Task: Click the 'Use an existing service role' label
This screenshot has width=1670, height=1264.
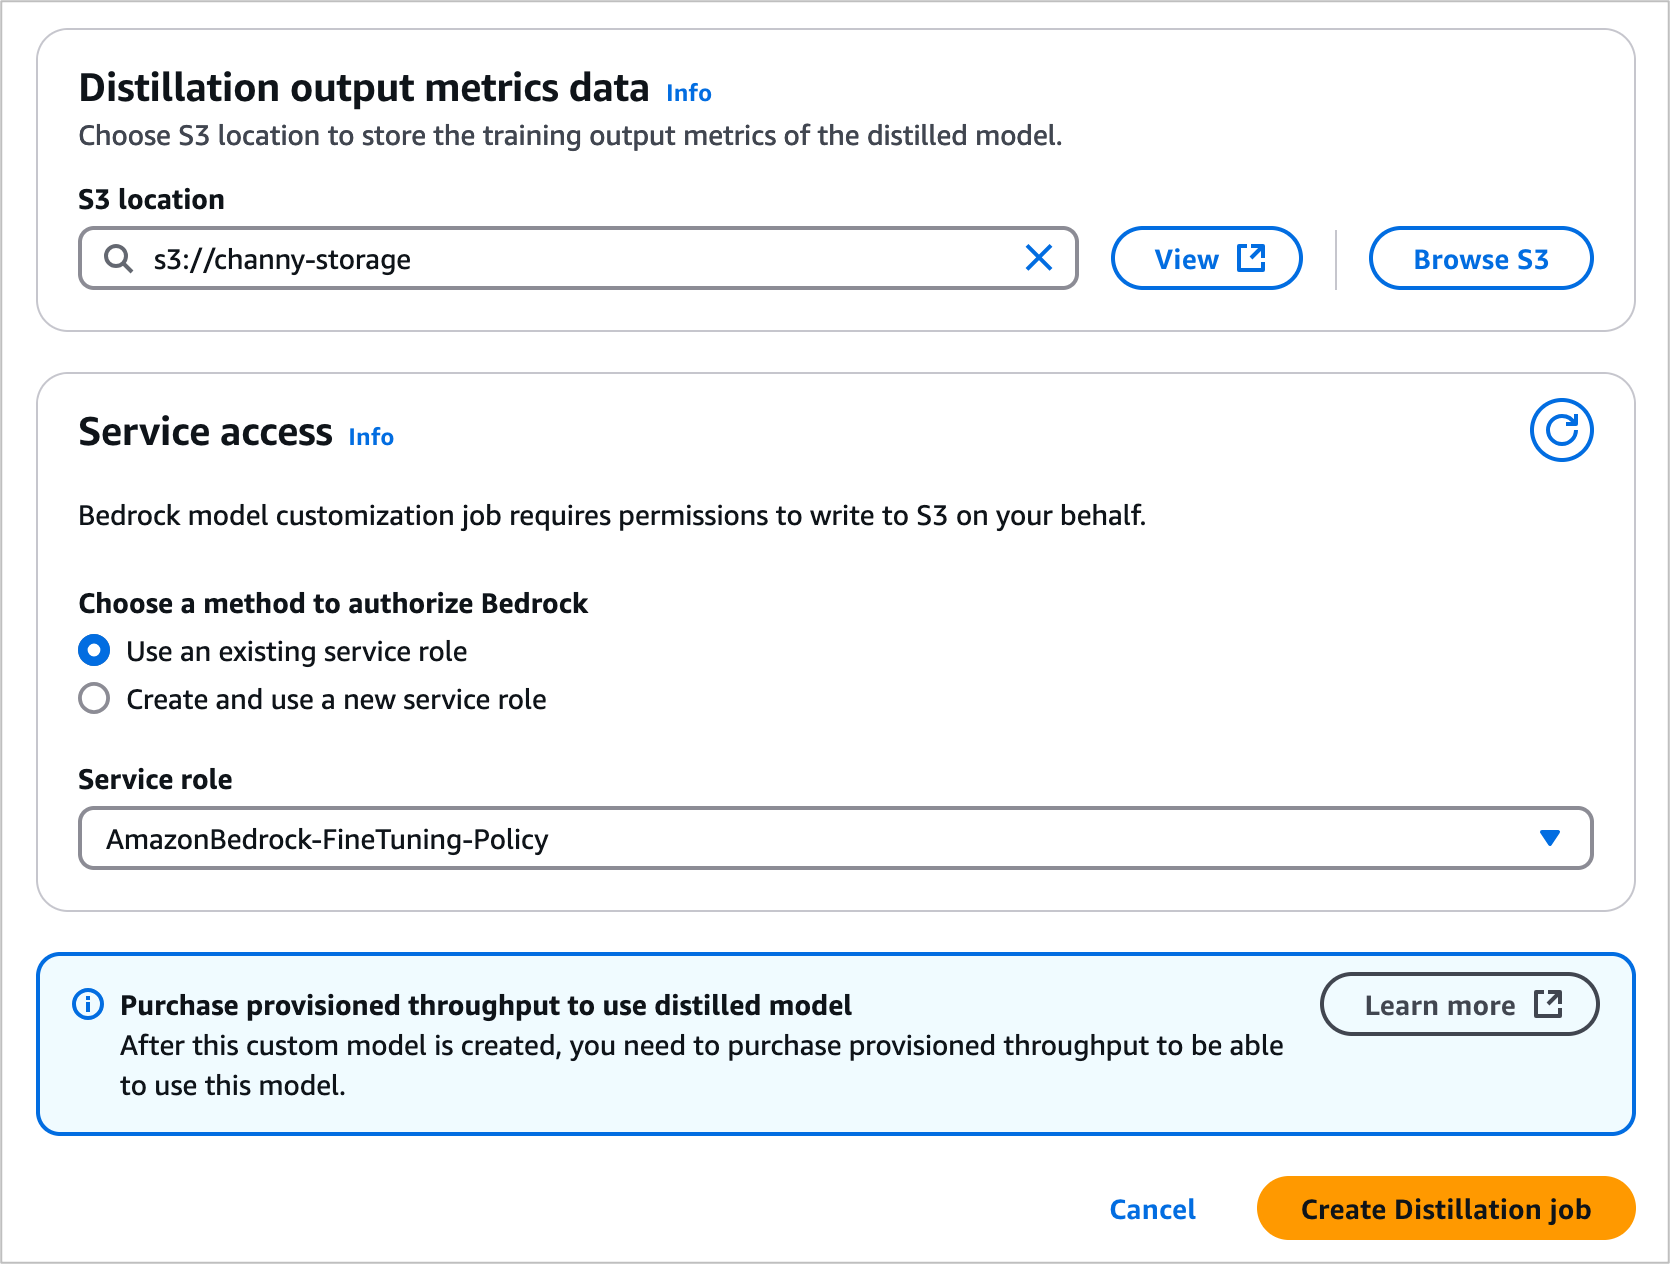Action: [296, 651]
